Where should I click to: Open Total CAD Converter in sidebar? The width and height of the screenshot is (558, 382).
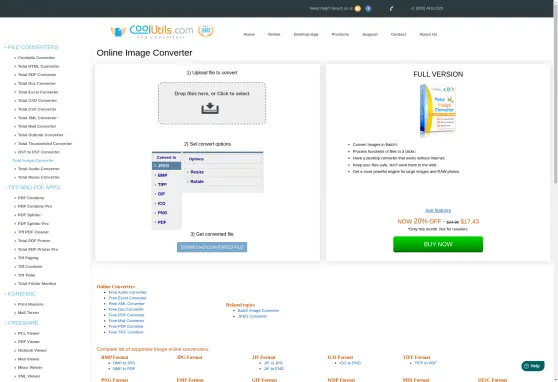(37, 101)
